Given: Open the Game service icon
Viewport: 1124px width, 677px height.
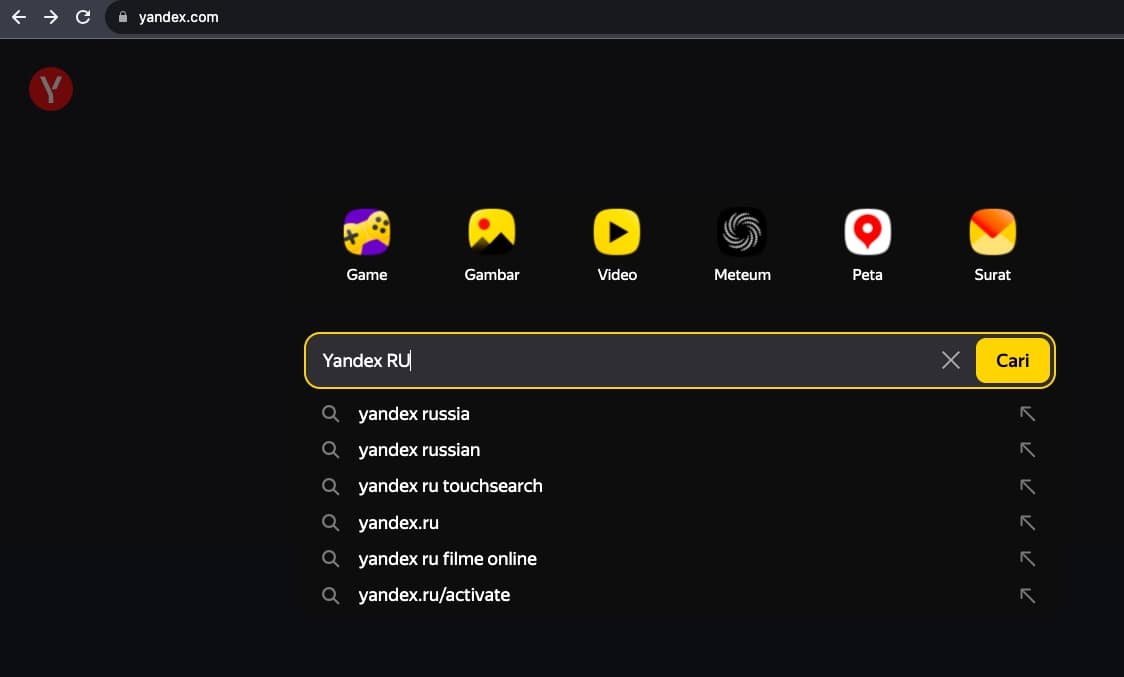Looking at the screenshot, I should point(367,232).
